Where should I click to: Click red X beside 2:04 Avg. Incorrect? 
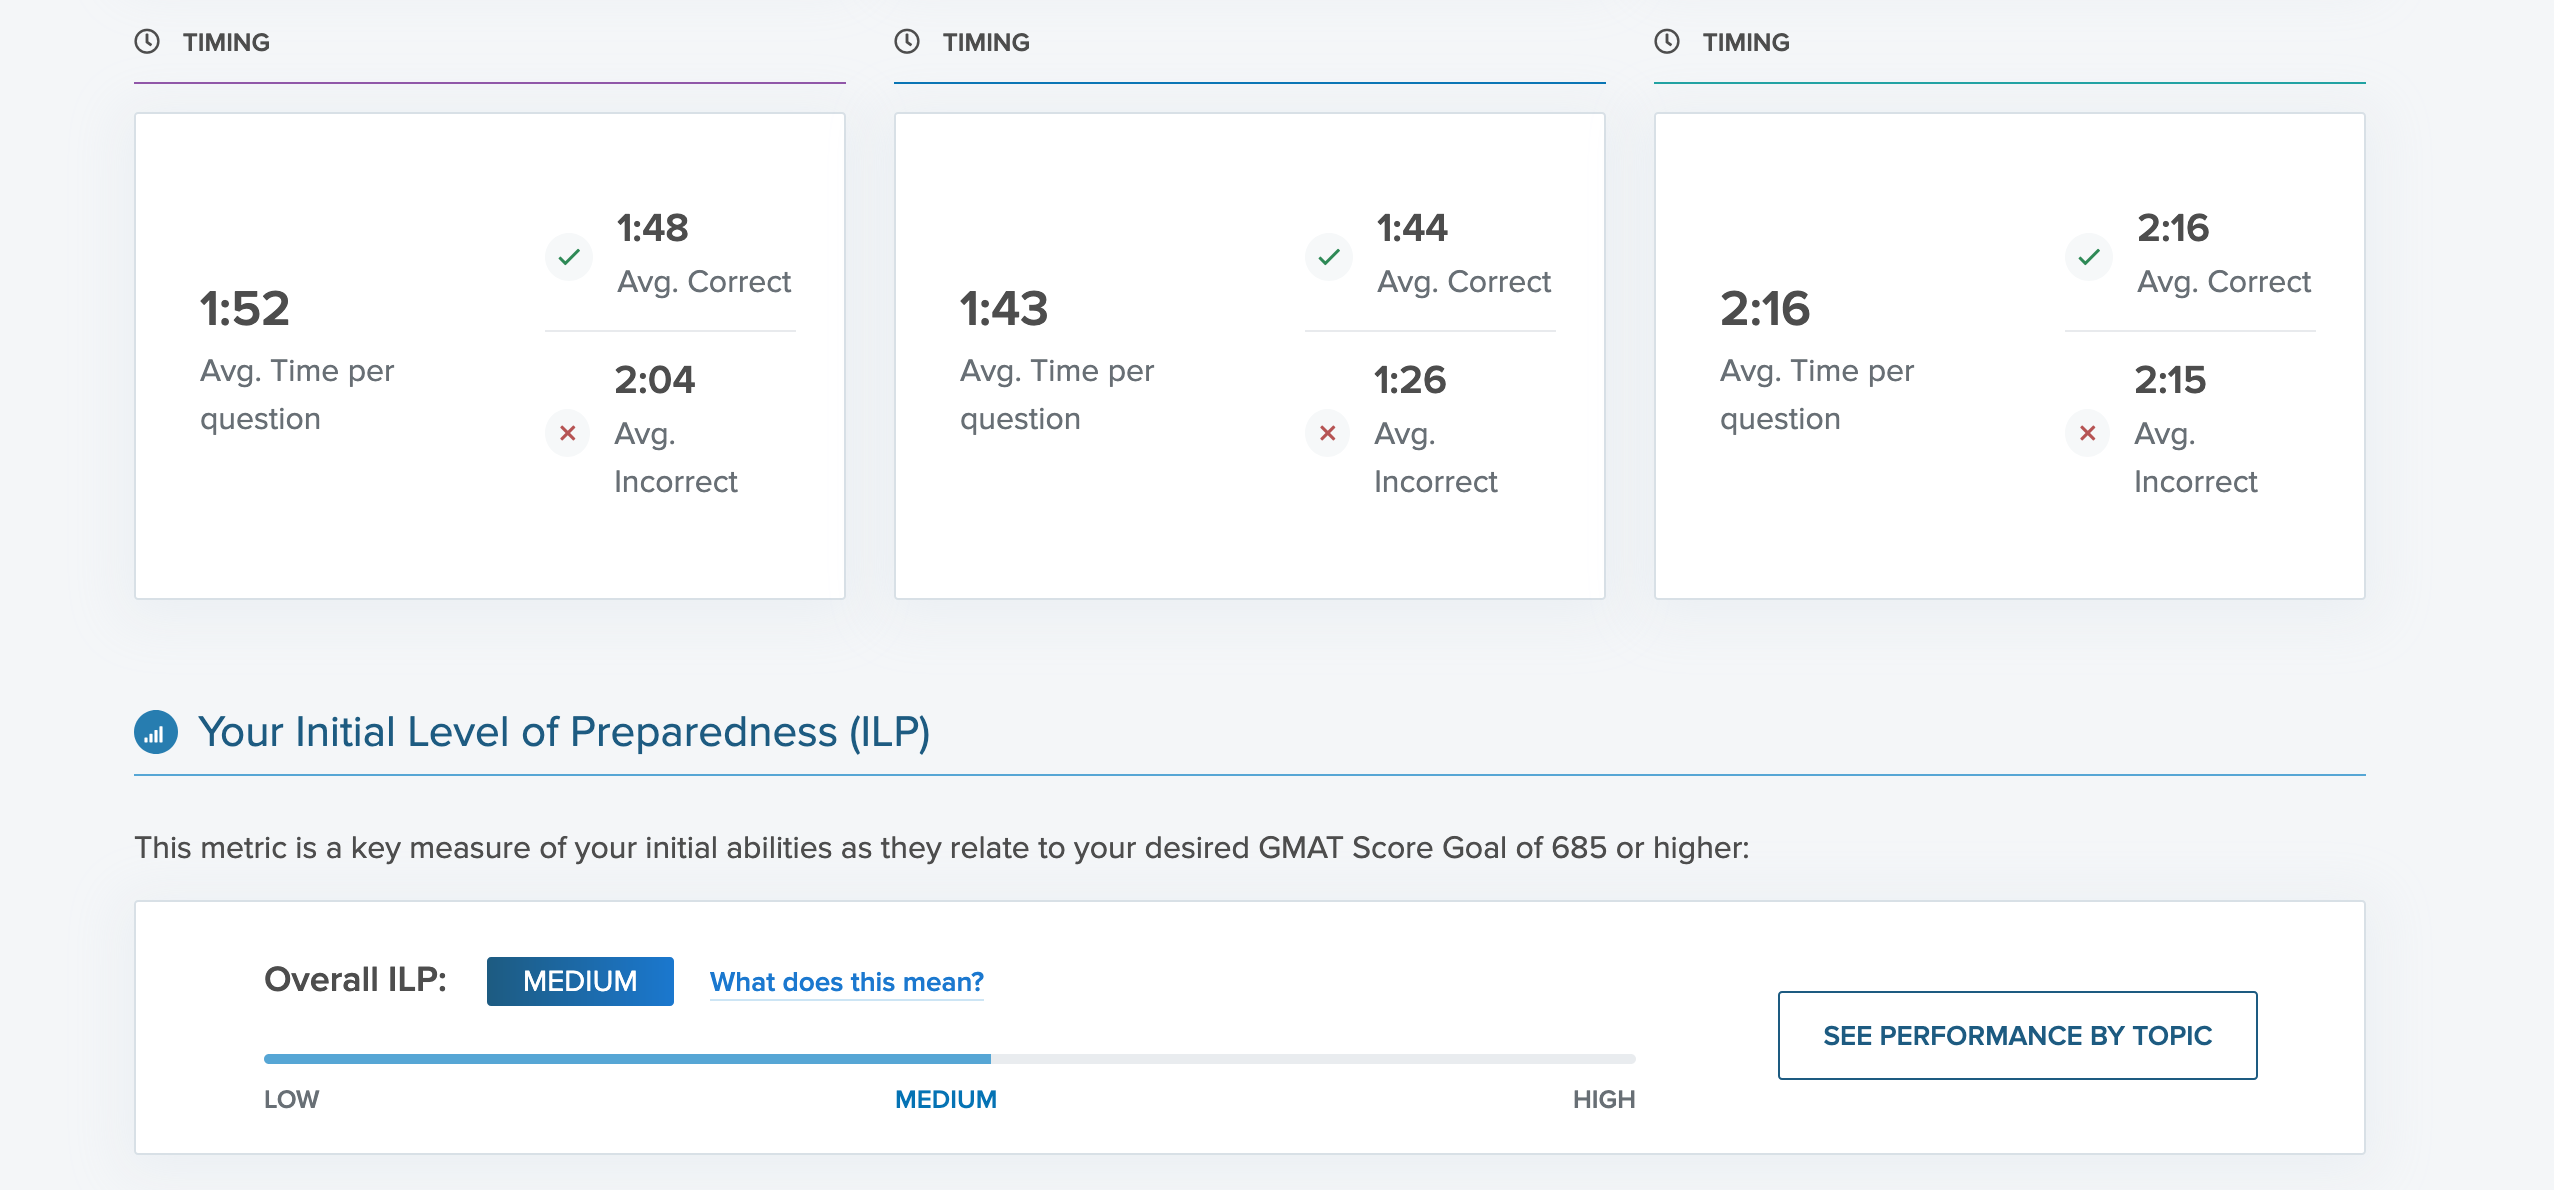568,433
